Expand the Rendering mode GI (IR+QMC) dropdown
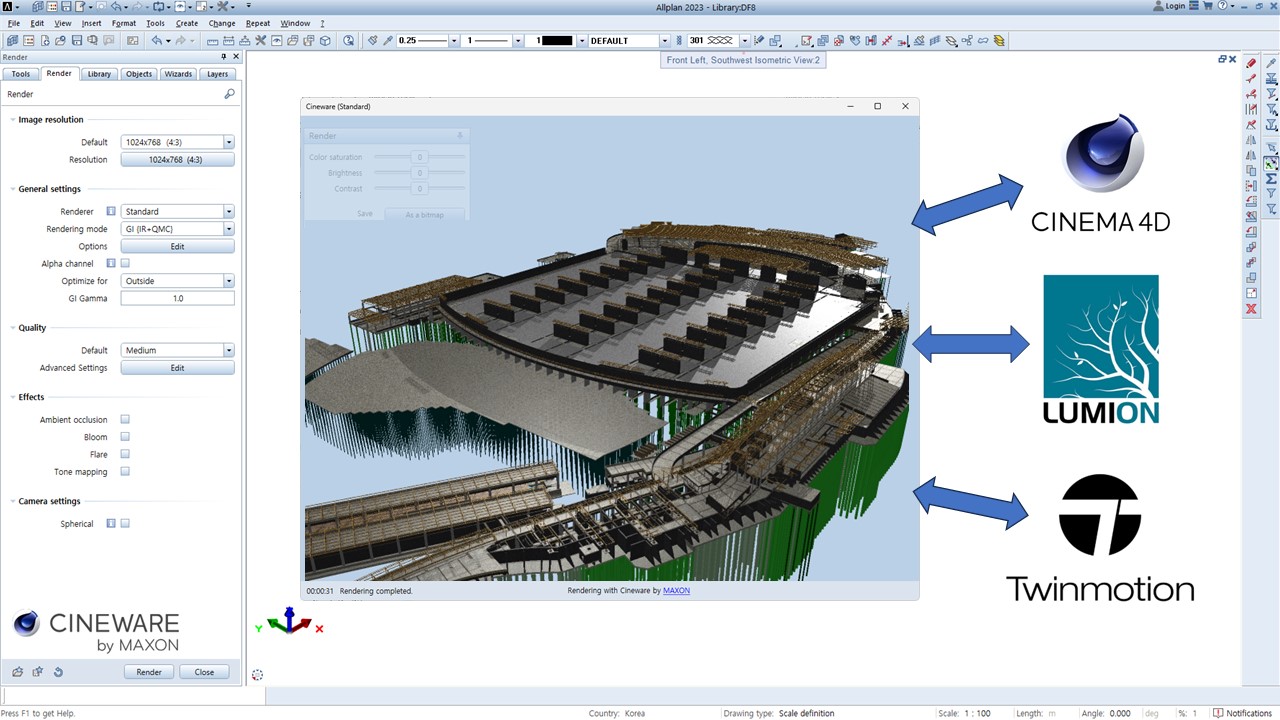The width and height of the screenshot is (1280, 720). tap(177, 229)
